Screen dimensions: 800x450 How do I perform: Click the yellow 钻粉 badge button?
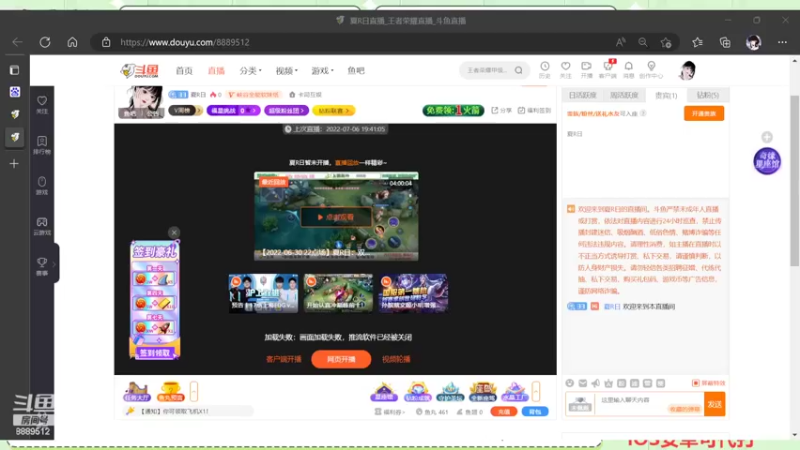(334, 110)
